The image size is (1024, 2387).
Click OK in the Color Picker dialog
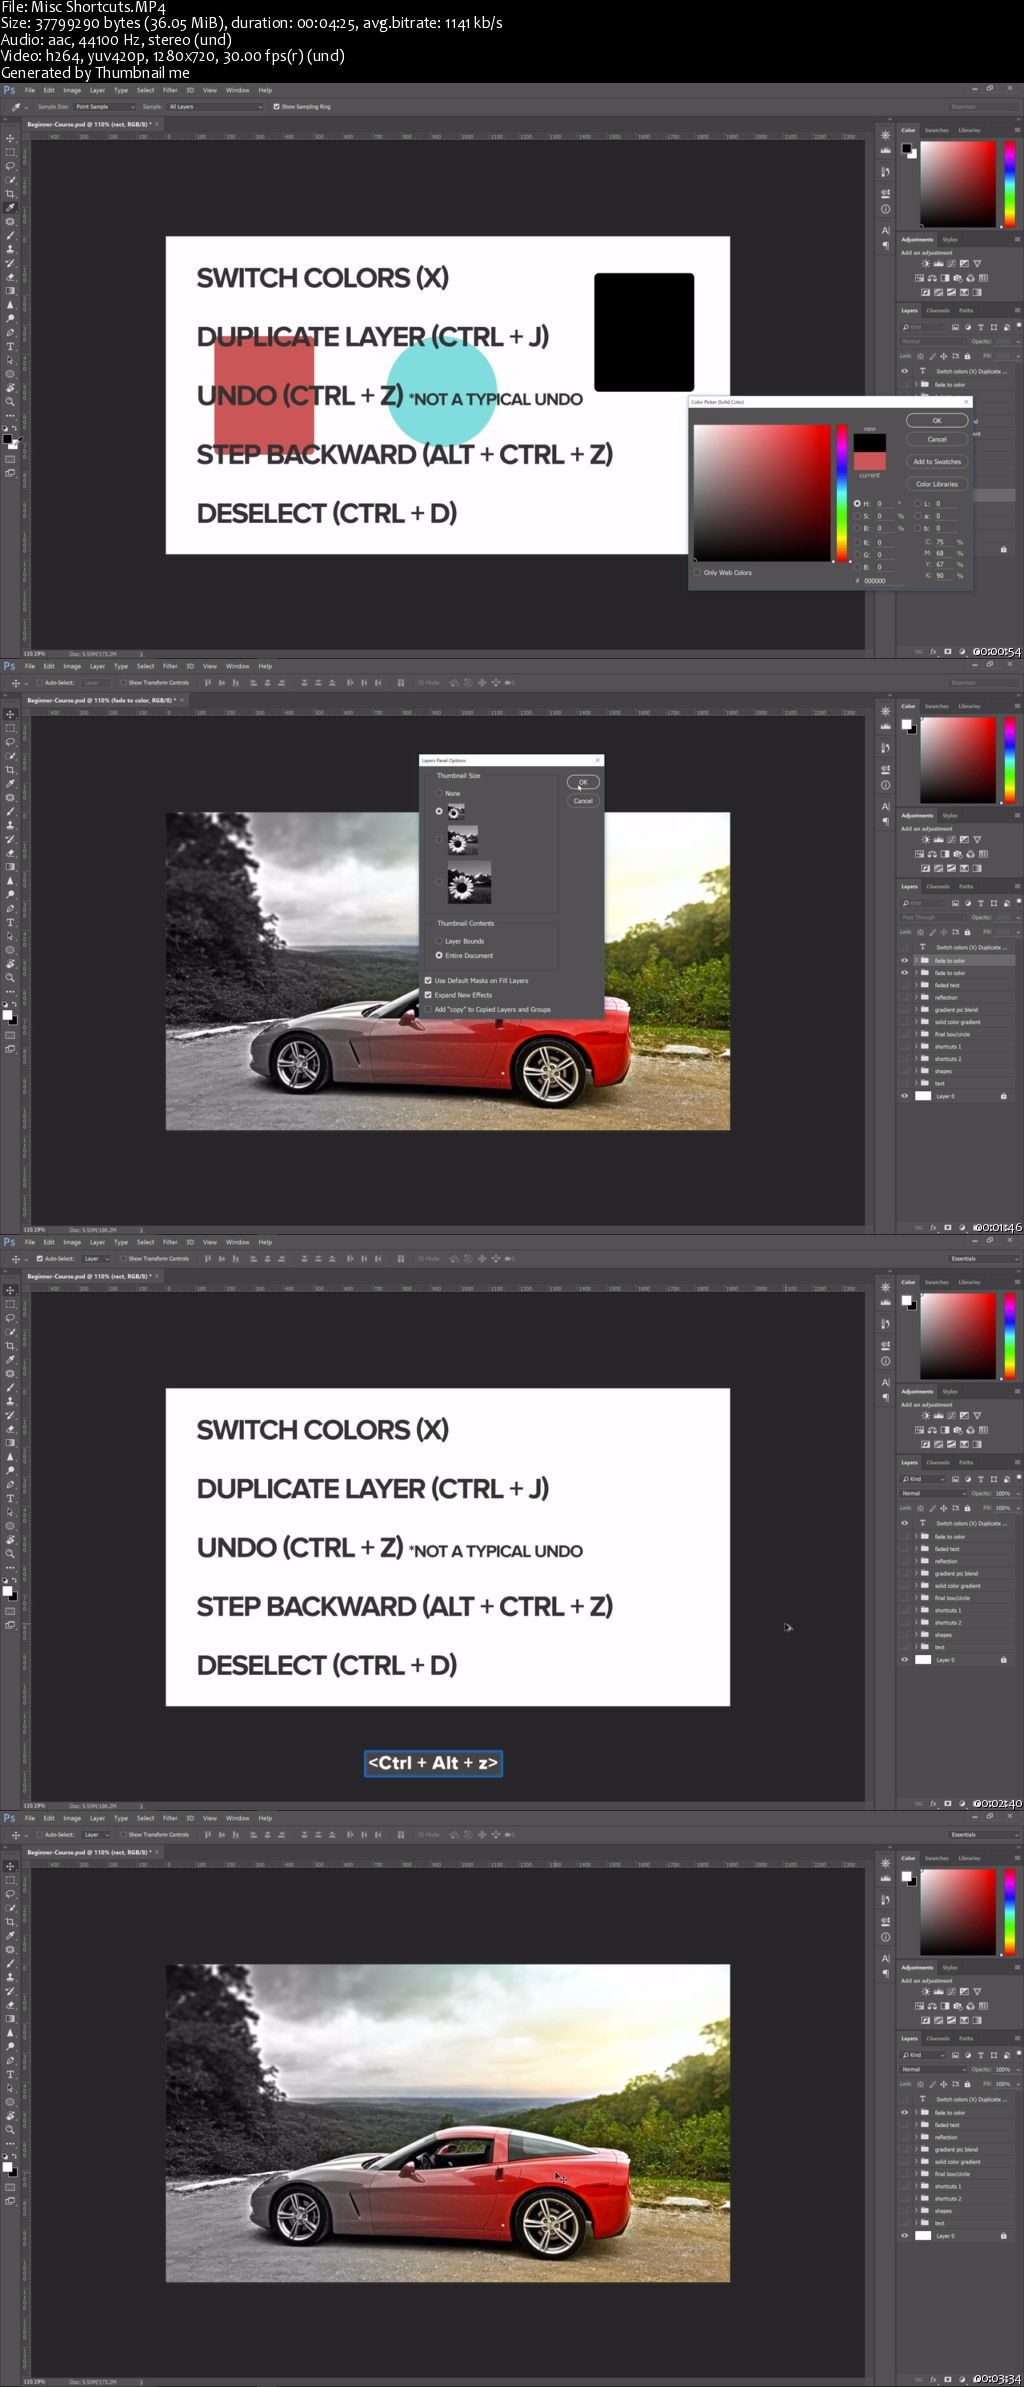tap(937, 421)
